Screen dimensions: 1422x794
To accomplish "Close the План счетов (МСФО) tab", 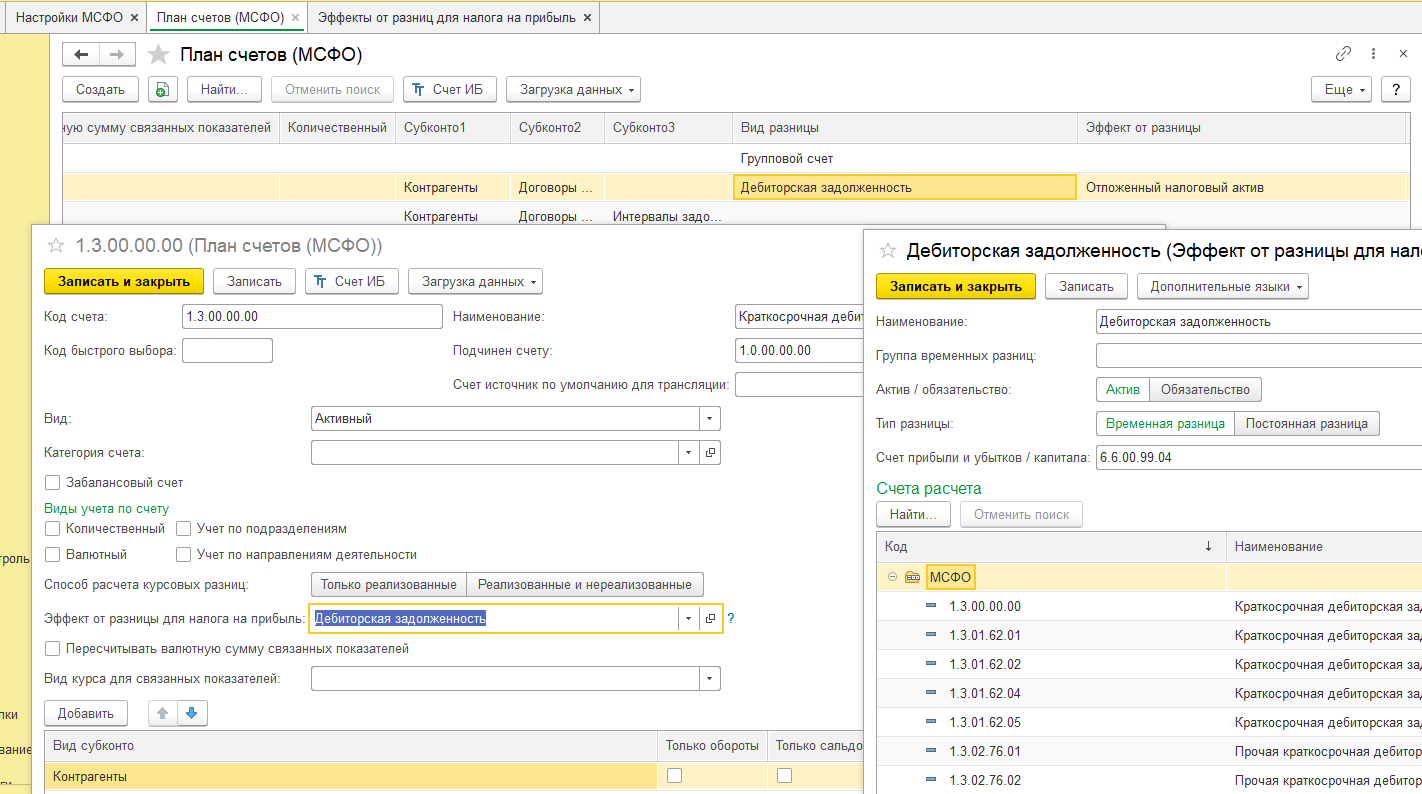I will click(x=295, y=18).
